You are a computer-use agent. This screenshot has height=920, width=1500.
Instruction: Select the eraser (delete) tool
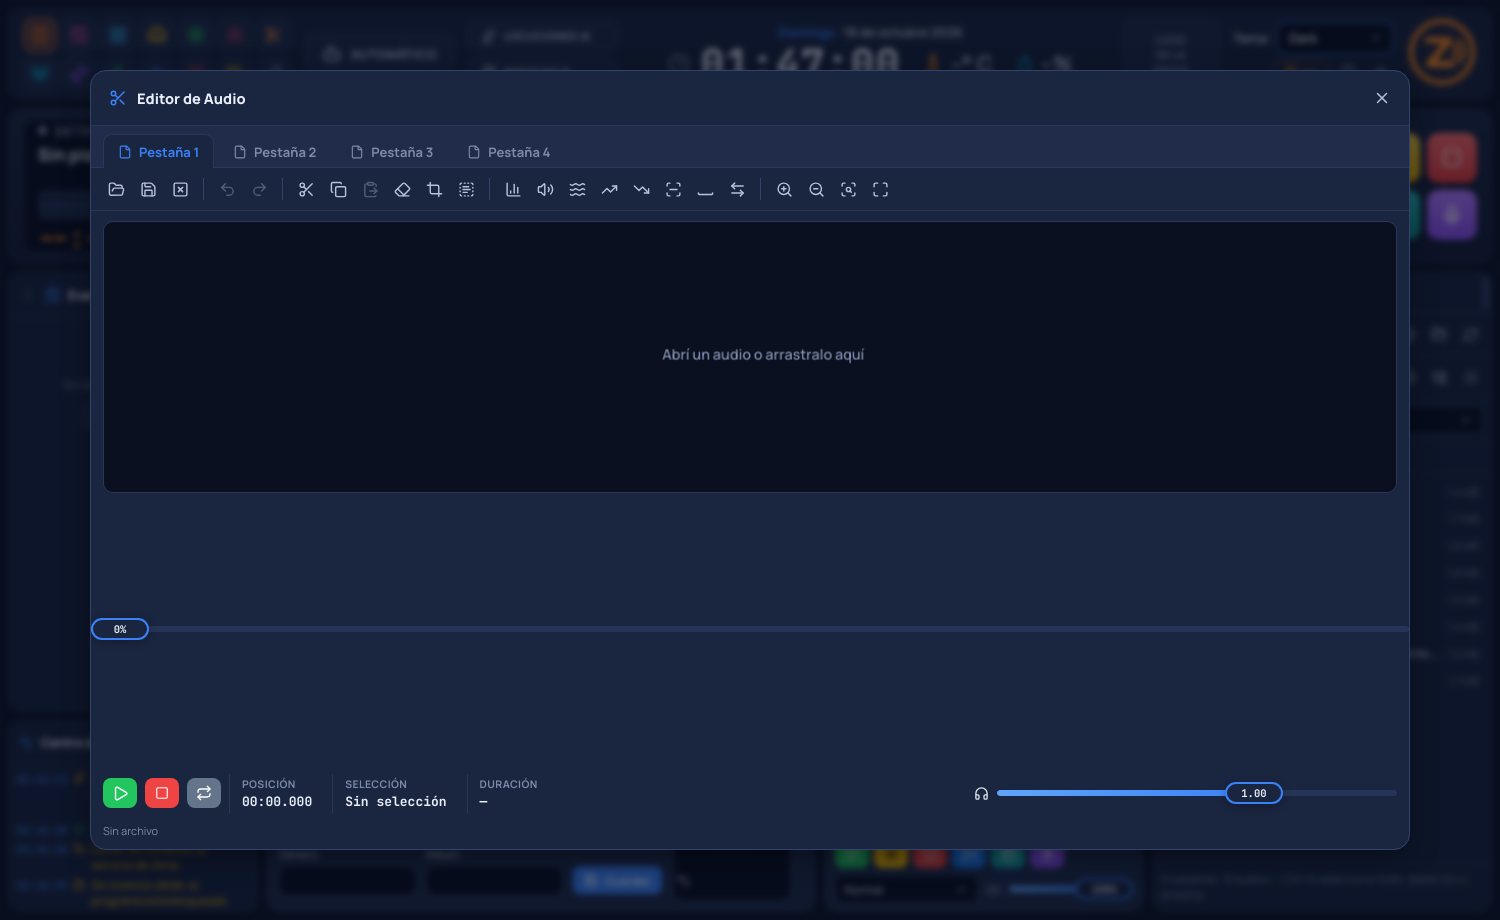pyautogui.click(x=402, y=190)
